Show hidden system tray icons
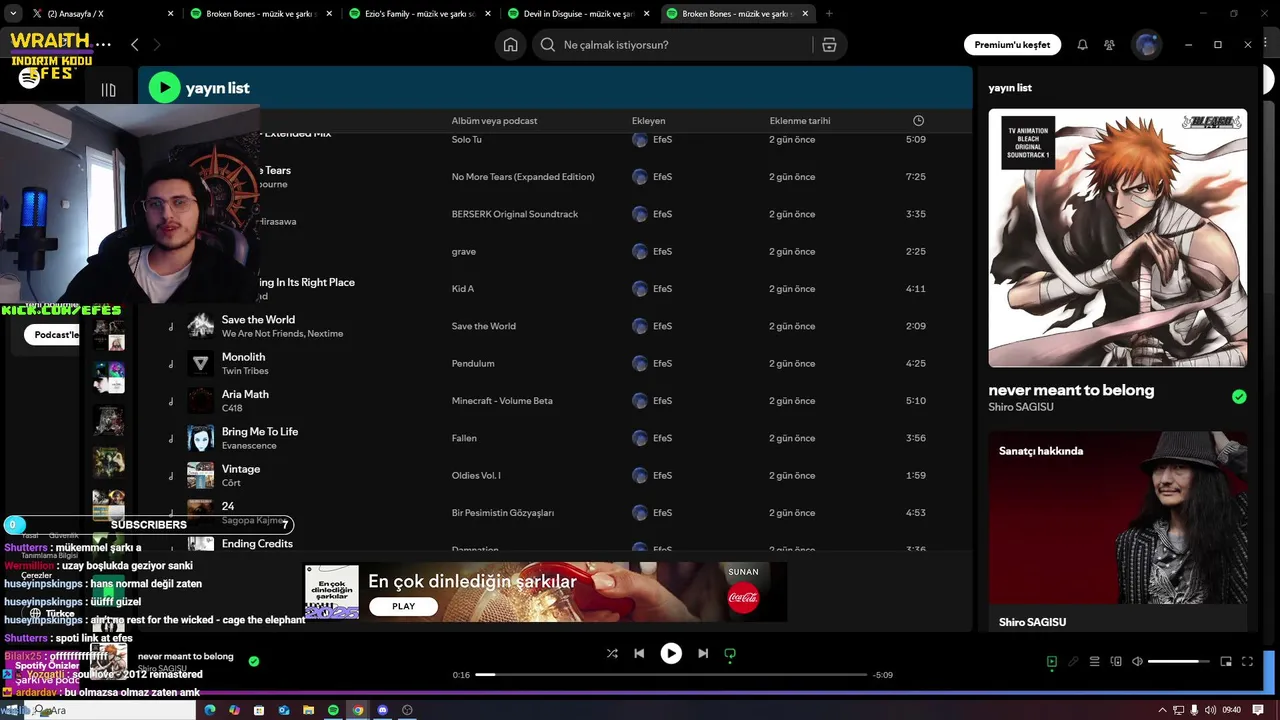 point(1163,710)
